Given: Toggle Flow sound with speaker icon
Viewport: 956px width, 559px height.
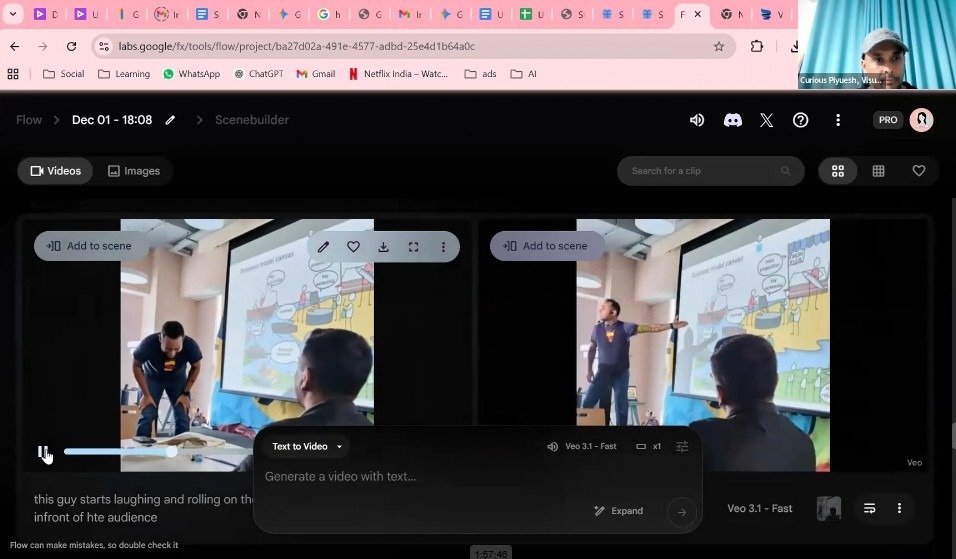Looking at the screenshot, I should (697, 120).
